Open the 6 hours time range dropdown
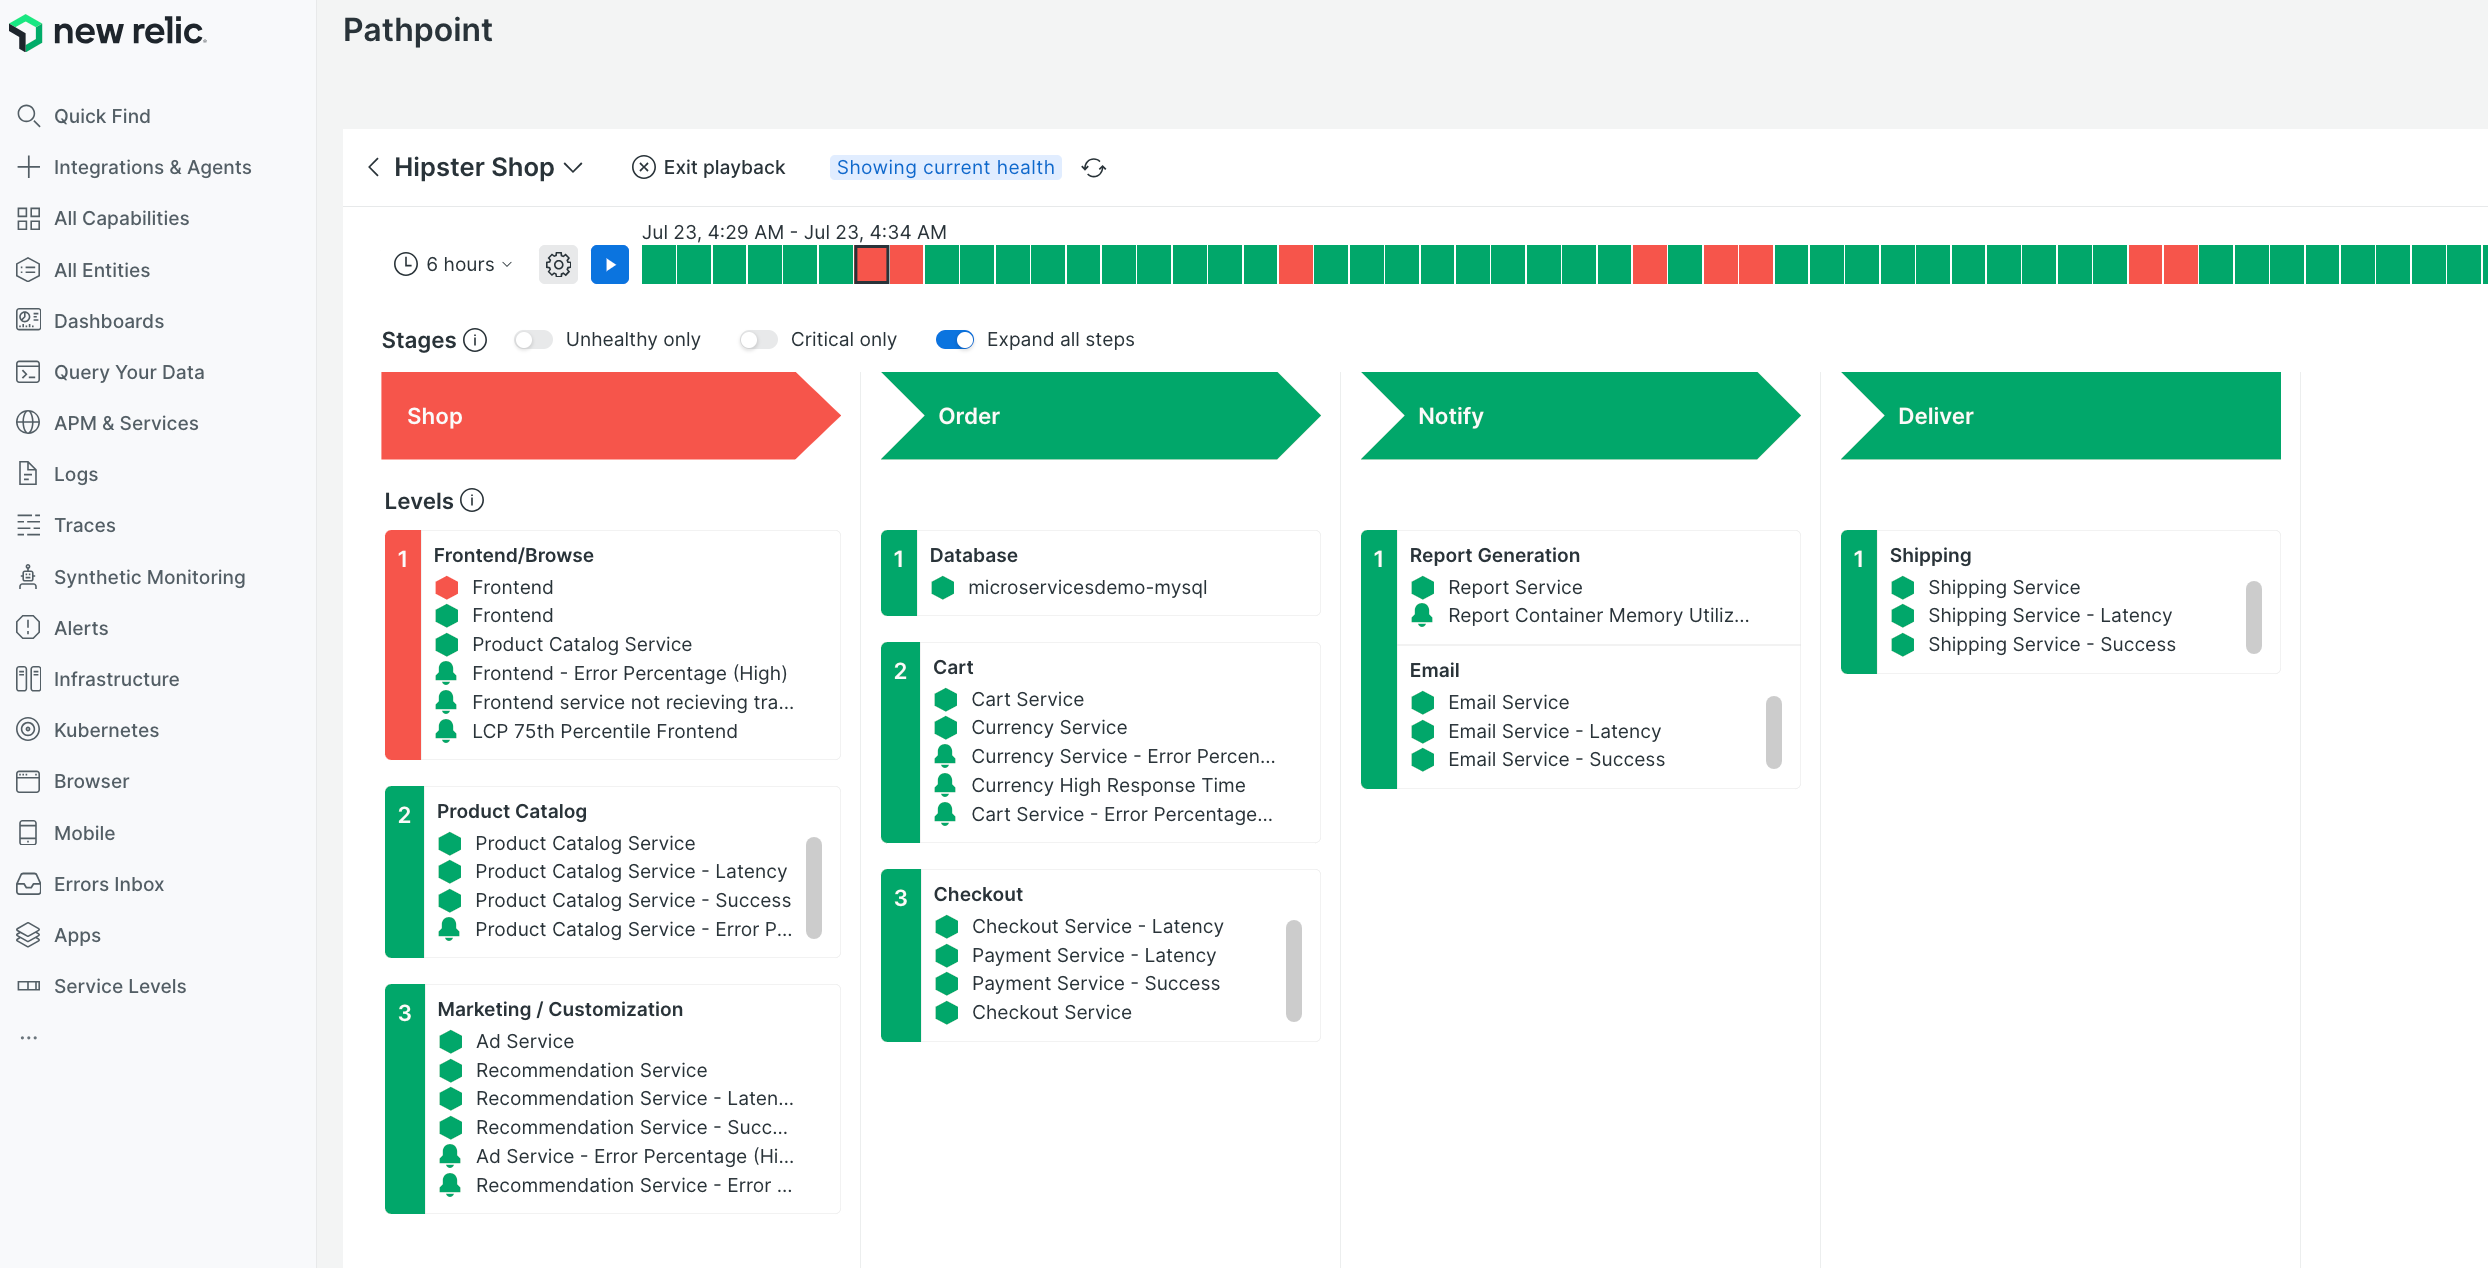Viewport: 2488px width, 1268px height. 453,264
